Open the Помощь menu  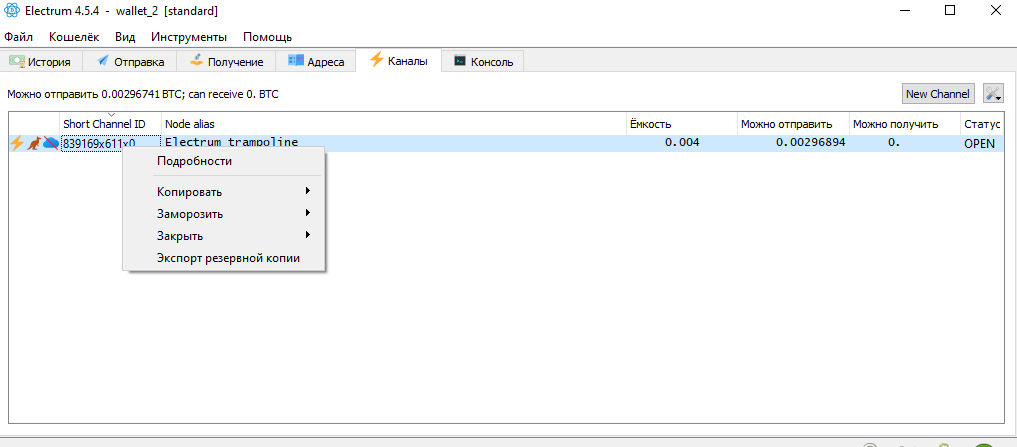(267, 37)
